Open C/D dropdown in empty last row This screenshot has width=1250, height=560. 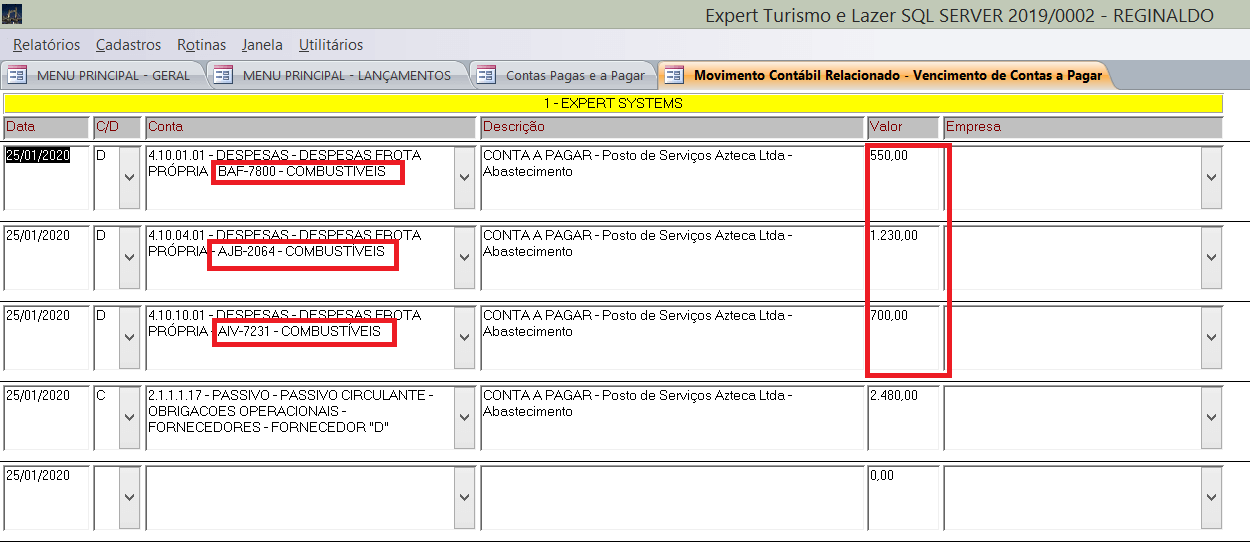(x=129, y=497)
